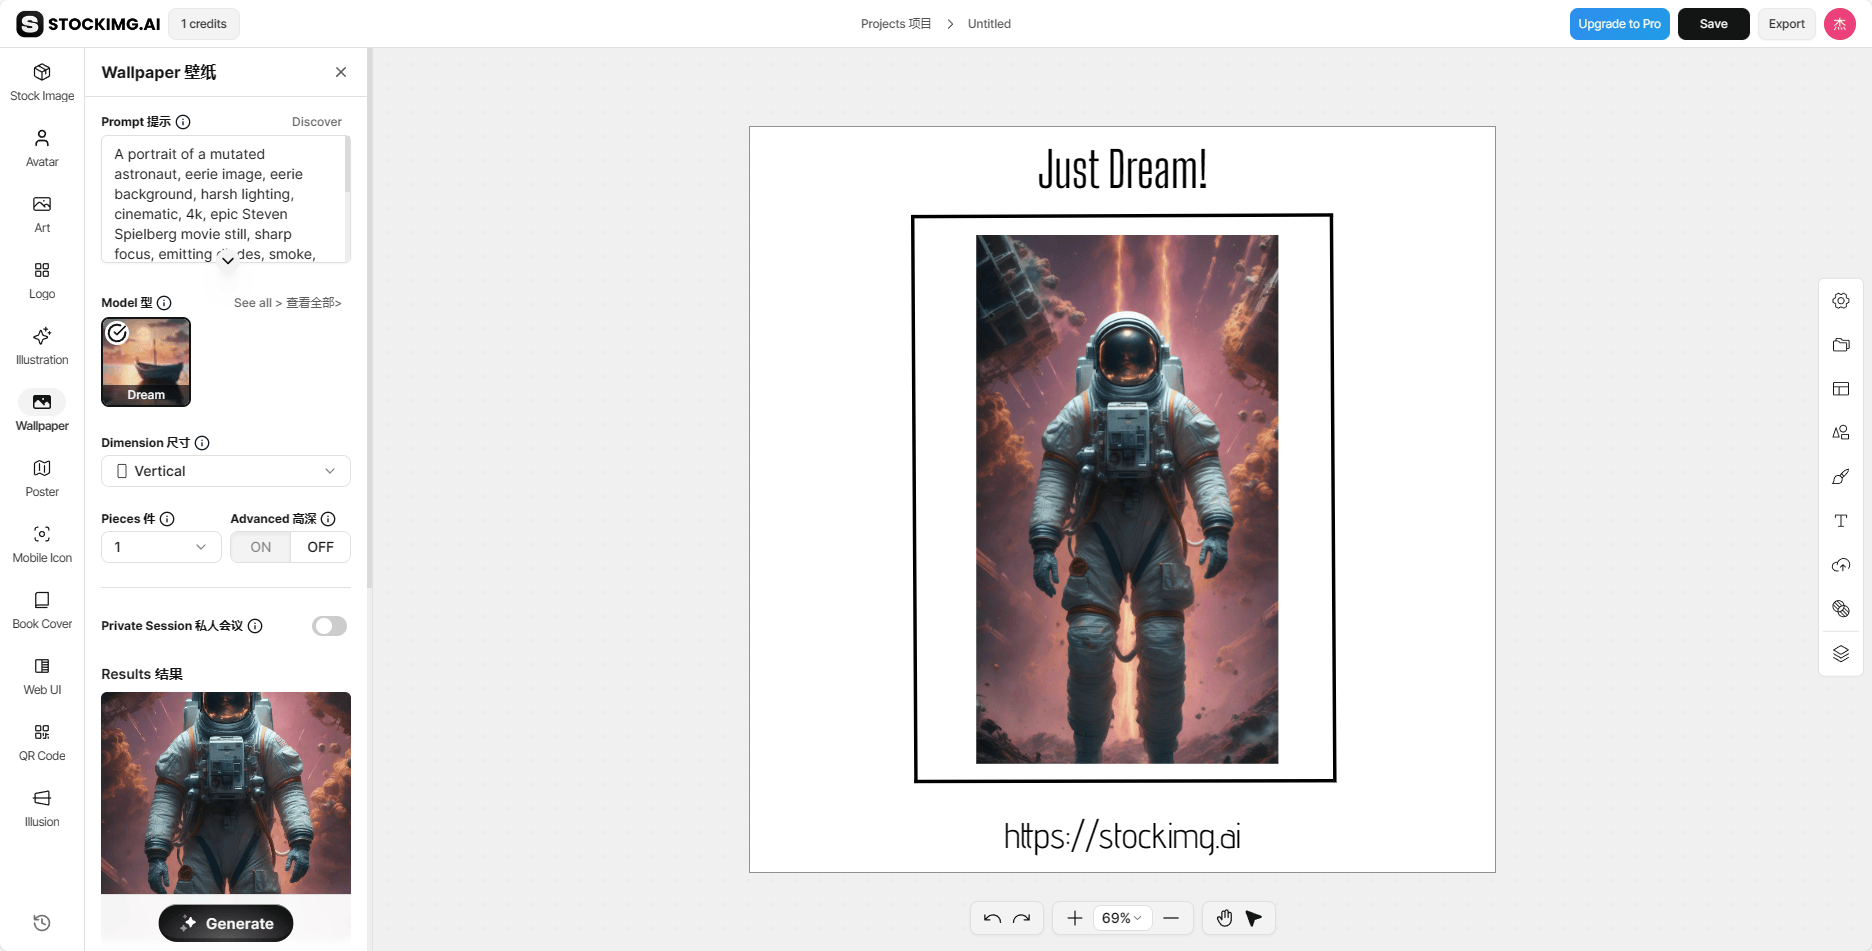1872x951 pixels.
Task: Go to Projects in the breadcrumb
Action: (x=895, y=23)
